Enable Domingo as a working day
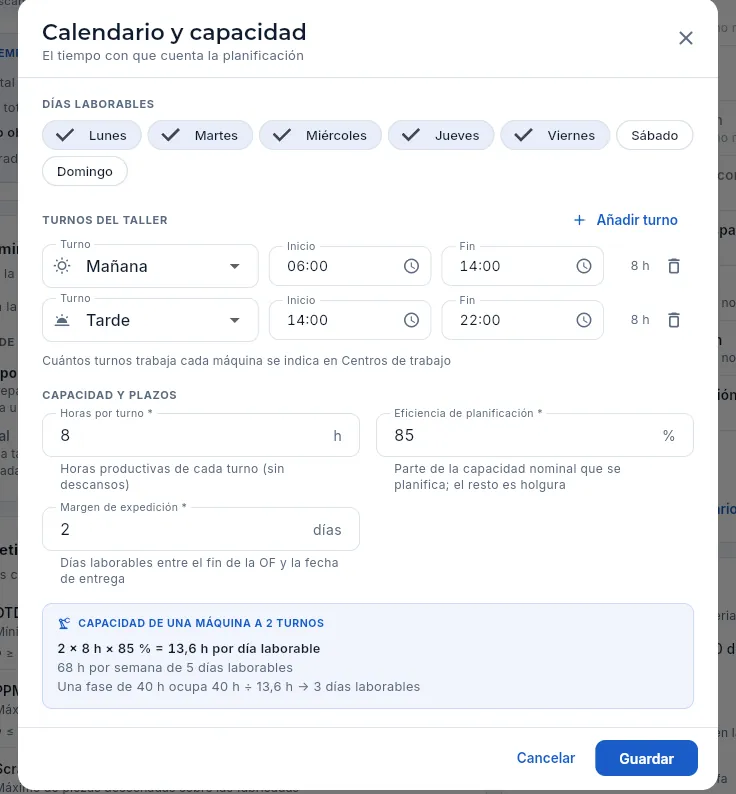Viewport: 736px width, 794px height. 85,171
